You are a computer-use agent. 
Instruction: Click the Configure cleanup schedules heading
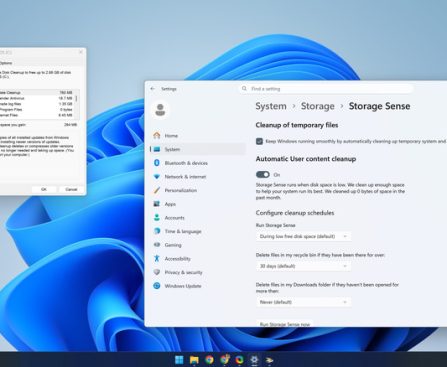[295, 213]
